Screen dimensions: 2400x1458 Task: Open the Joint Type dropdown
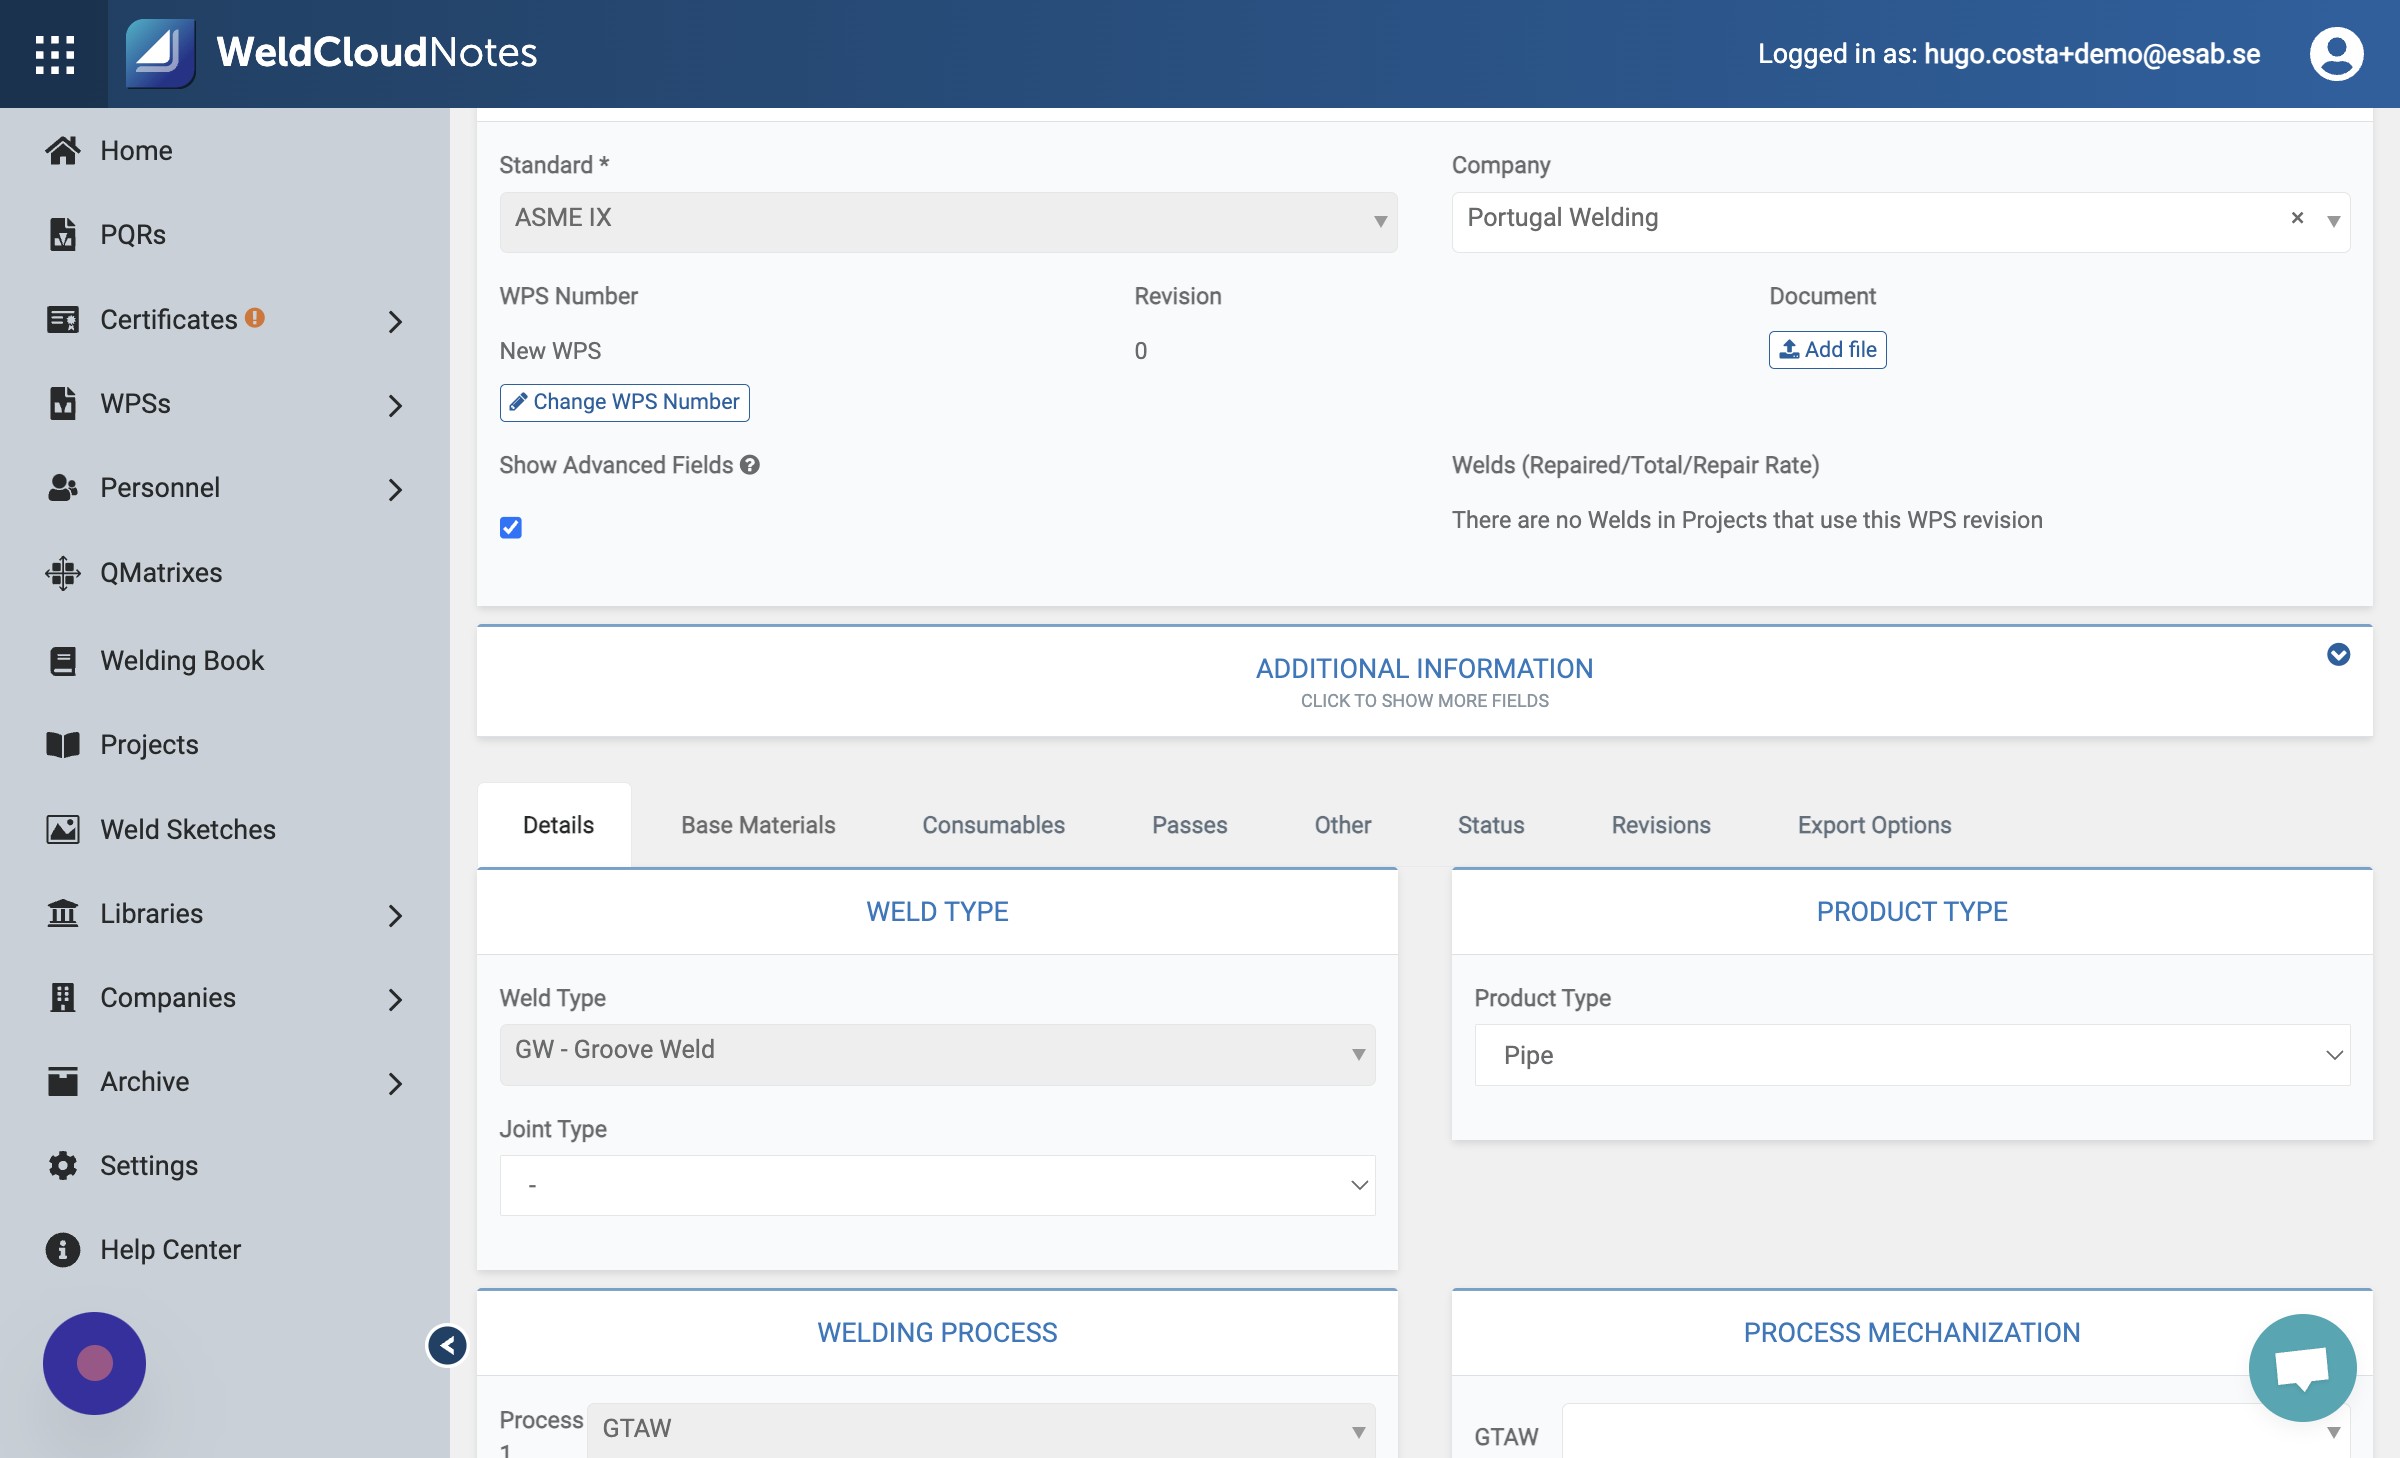(x=937, y=1185)
